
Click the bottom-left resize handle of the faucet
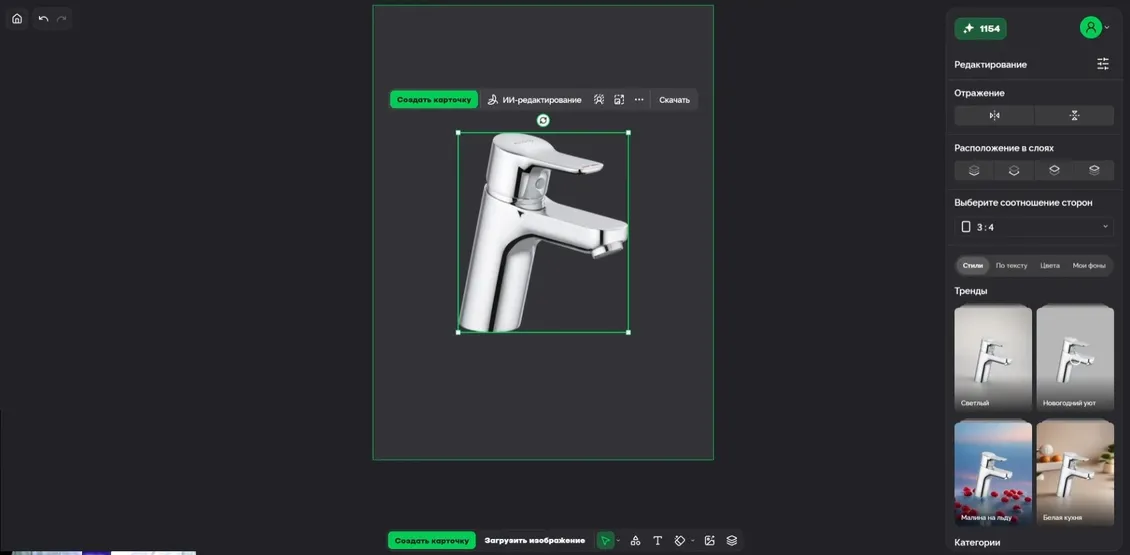458,332
